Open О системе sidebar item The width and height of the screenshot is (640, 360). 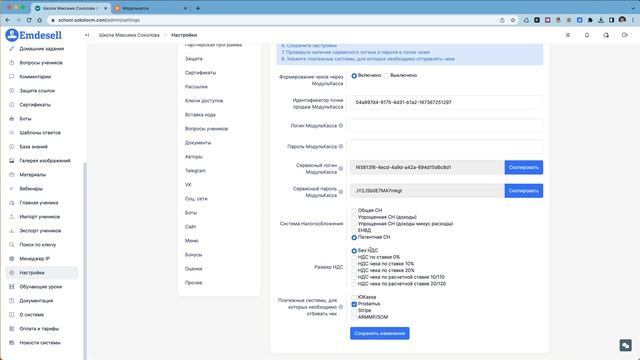click(x=31, y=315)
